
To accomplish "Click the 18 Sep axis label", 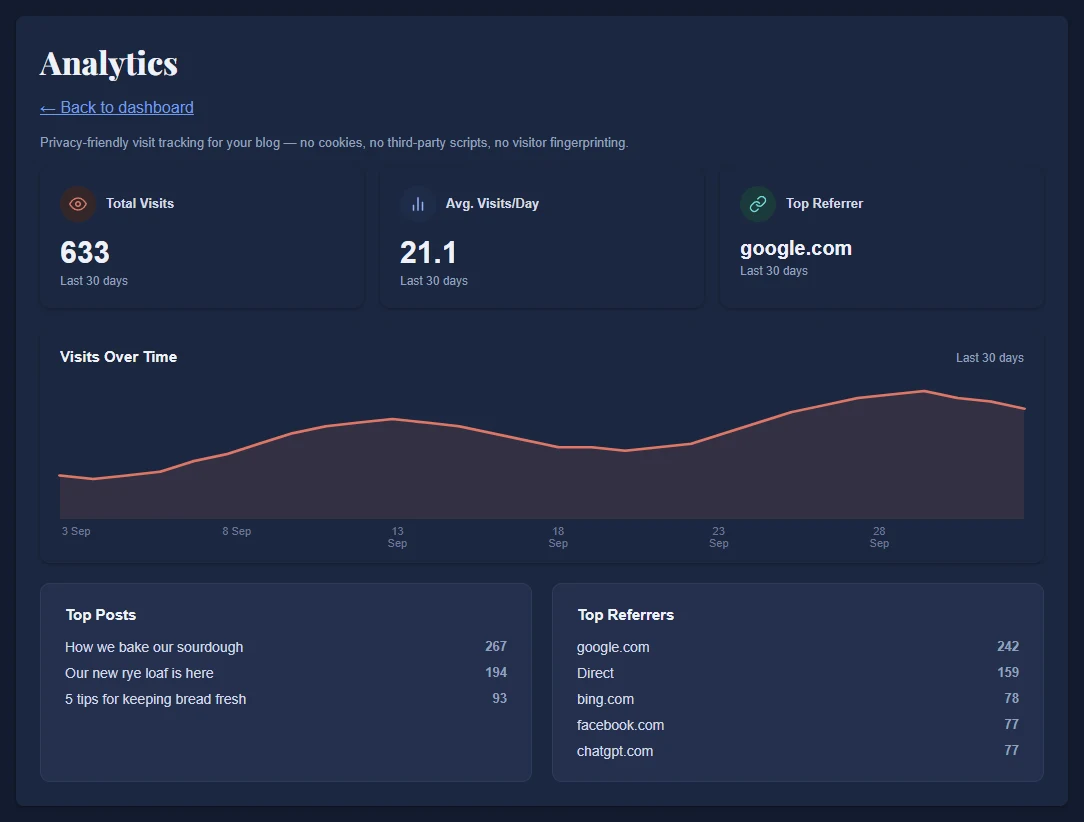I will pyautogui.click(x=558, y=537).
